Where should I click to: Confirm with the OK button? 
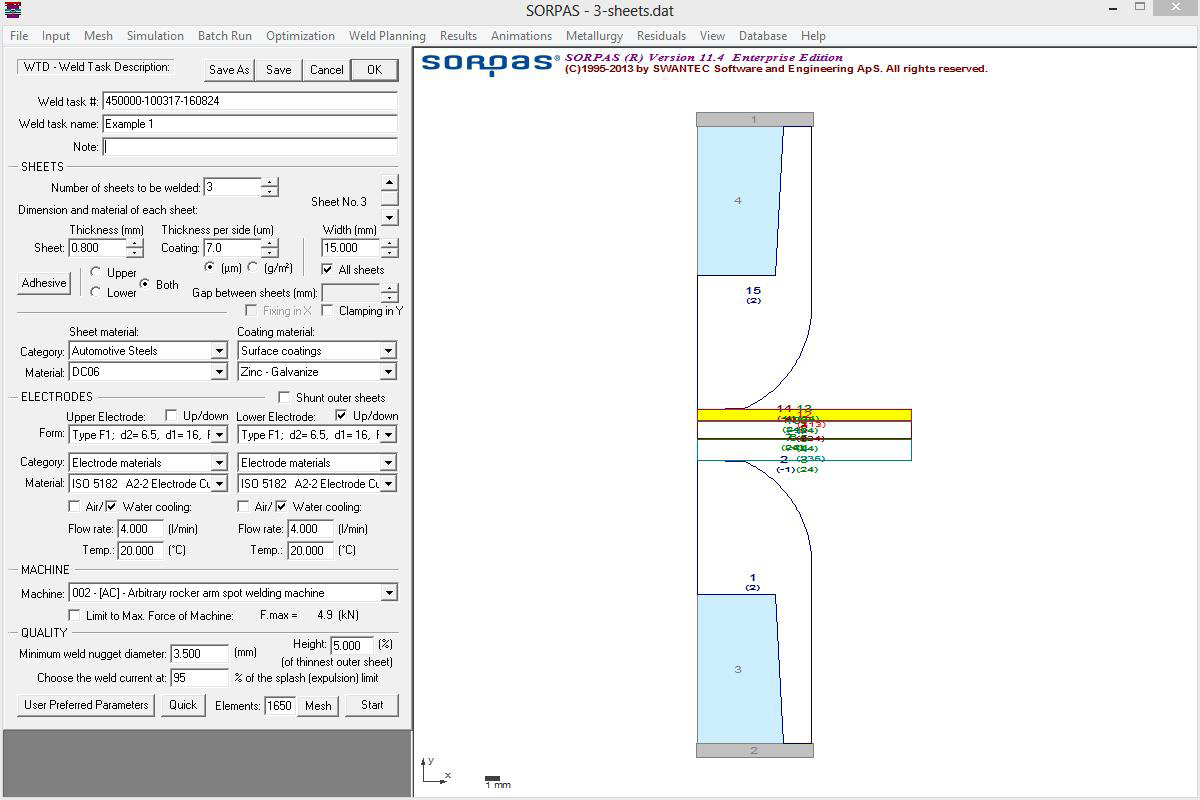click(x=374, y=70)
